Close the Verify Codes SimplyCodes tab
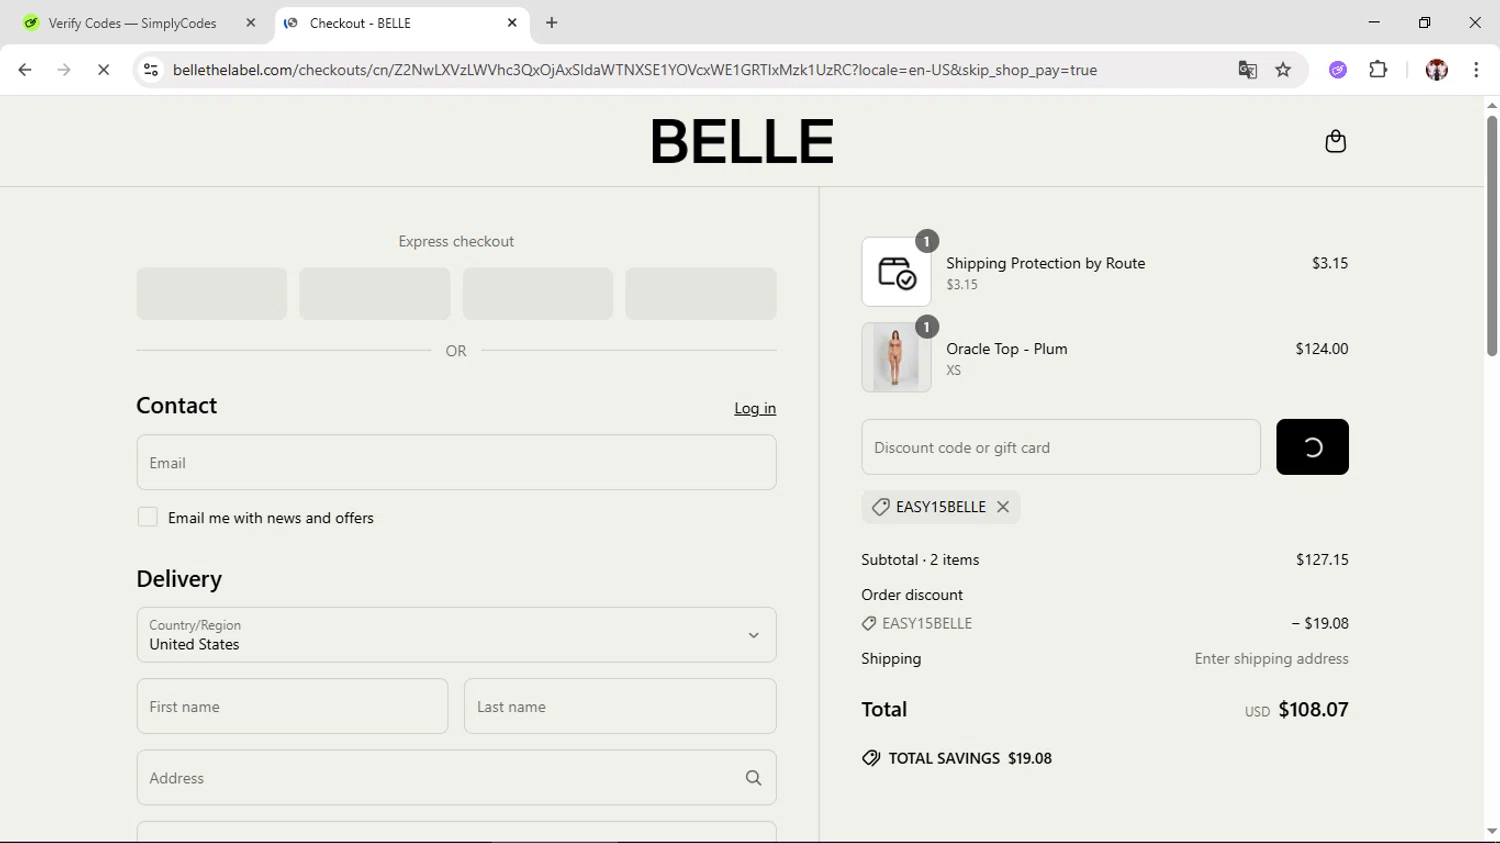The width and height of the screenshot is (1500, 843). 251,23
